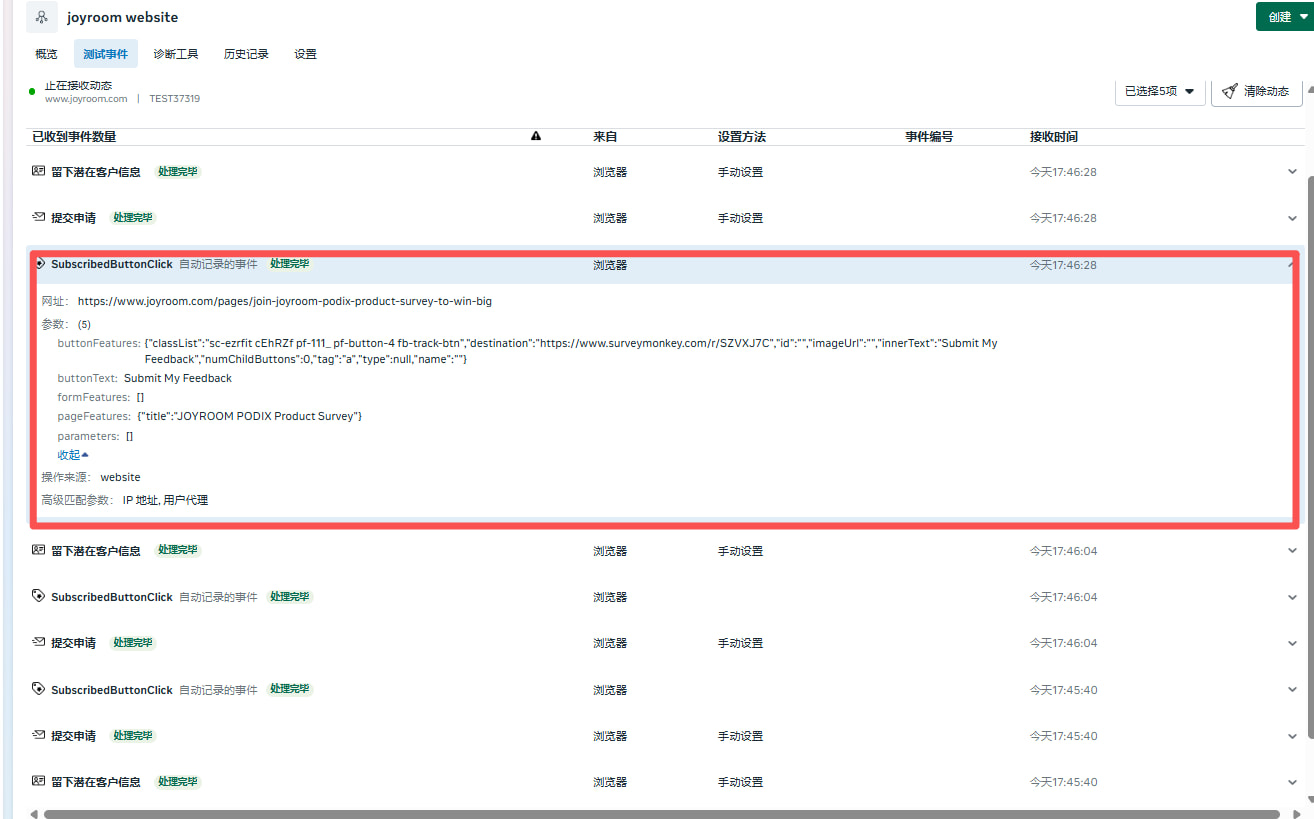Open the 历史记录 tab
The height and width of the screenshot is (819, 1314).
(246, 54)
